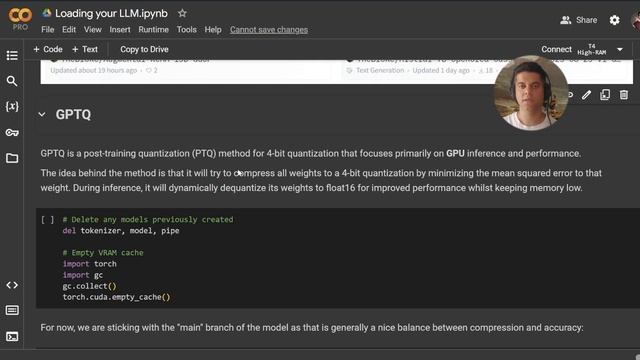The image size is (640, 360).
Task: Expand the Connect options dropdown arrow
Action: pos(620,49)
